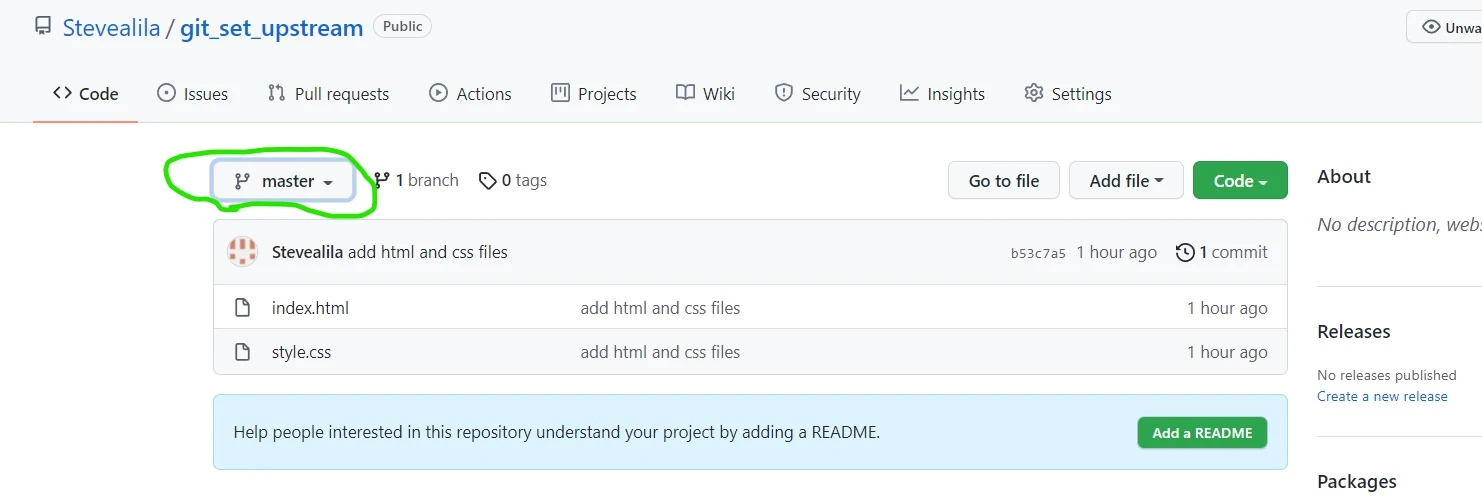Open the Security tab
The height and width of the screenshot is (498, 1482).
pos(817,94)
